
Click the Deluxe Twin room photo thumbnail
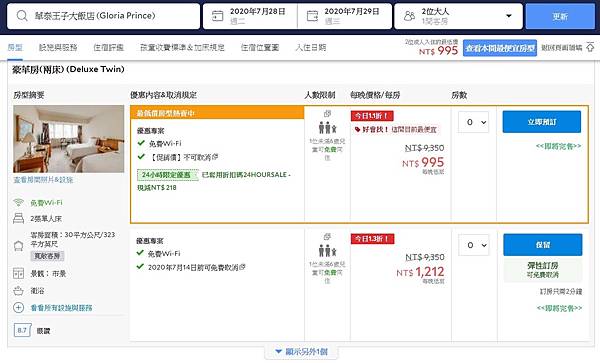click(68, 139)
